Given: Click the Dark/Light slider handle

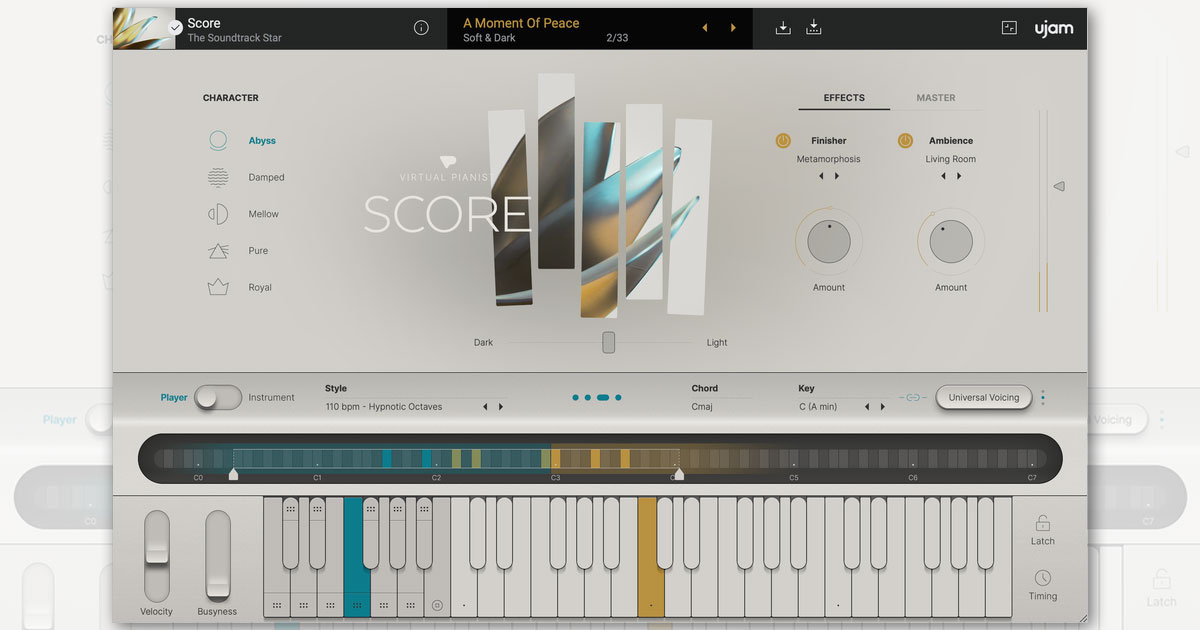Looking at the screenshot, I should click(x=608, y=342).
